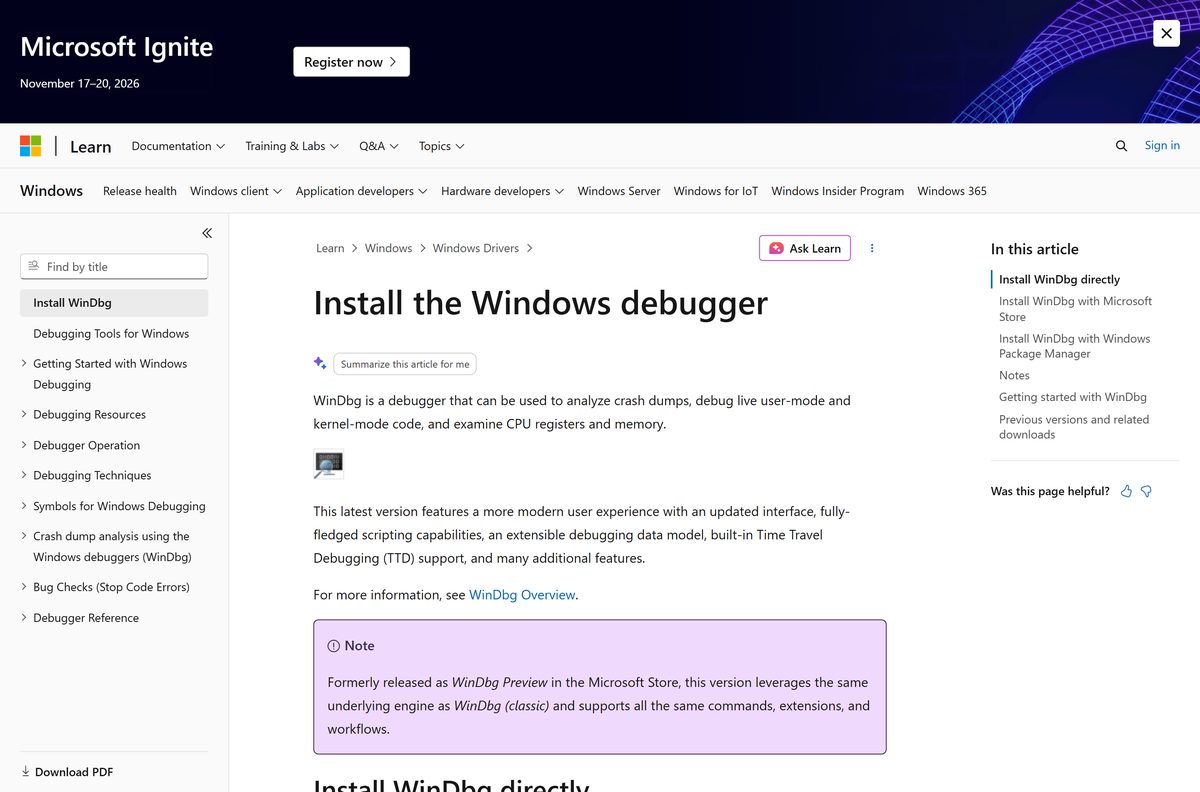
Task: Click thumbs down page helpful icon
Action: (1147, 491)
